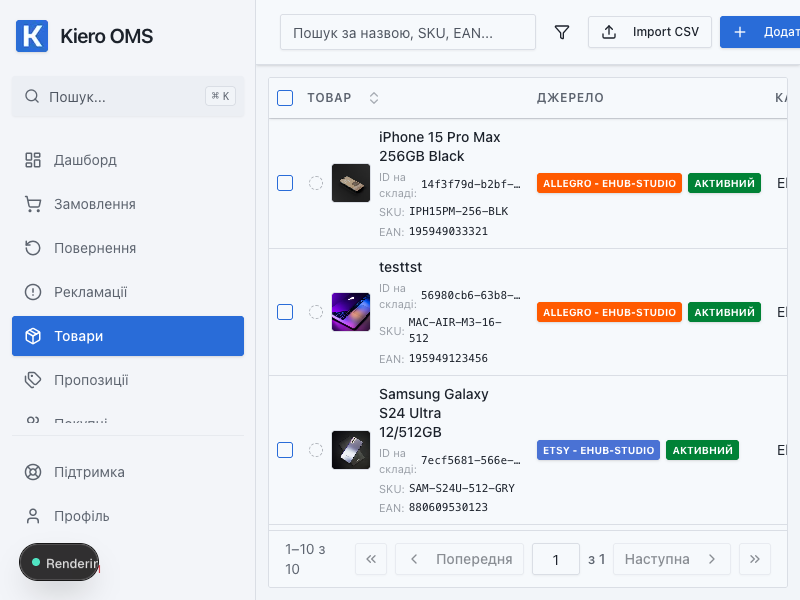Click the testtst product name
This screenshot has width=800, height=600.
coord(401,267)
